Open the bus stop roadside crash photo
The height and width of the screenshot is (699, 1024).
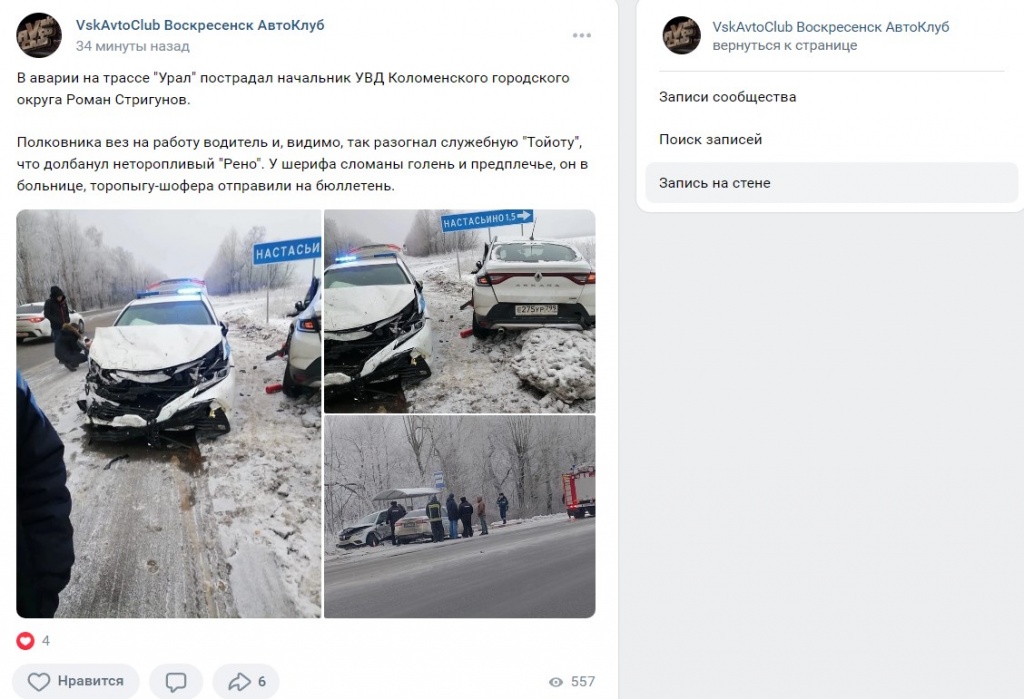[x=460, y=517]
